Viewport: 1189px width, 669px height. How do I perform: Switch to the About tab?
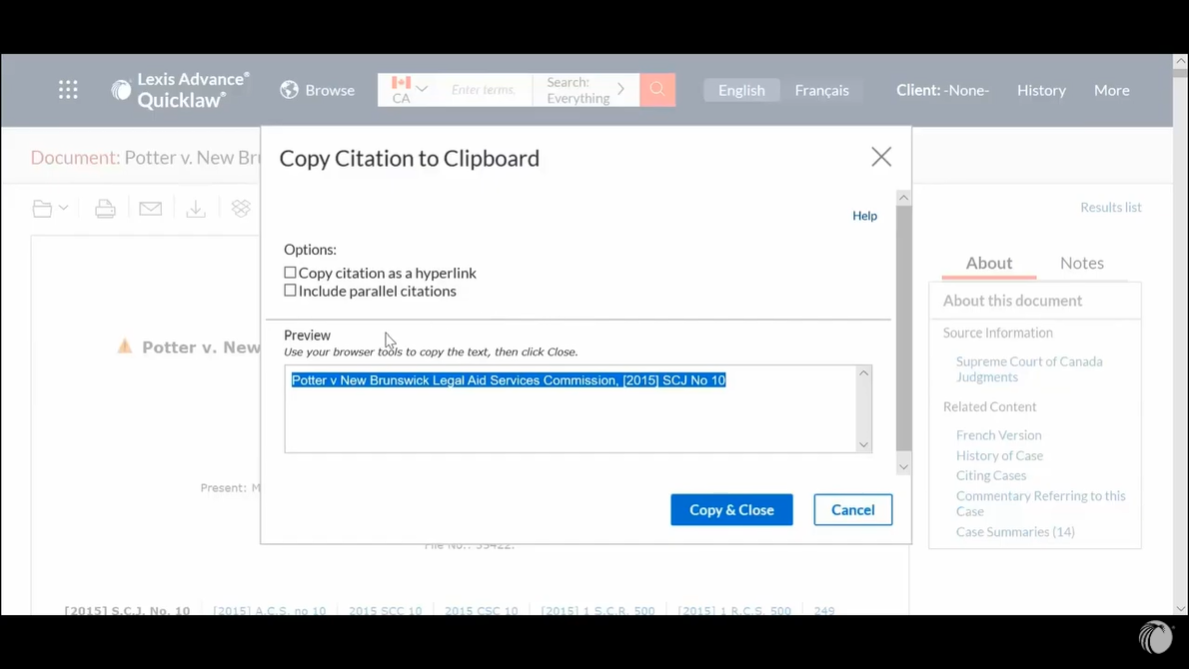point(989,262)
